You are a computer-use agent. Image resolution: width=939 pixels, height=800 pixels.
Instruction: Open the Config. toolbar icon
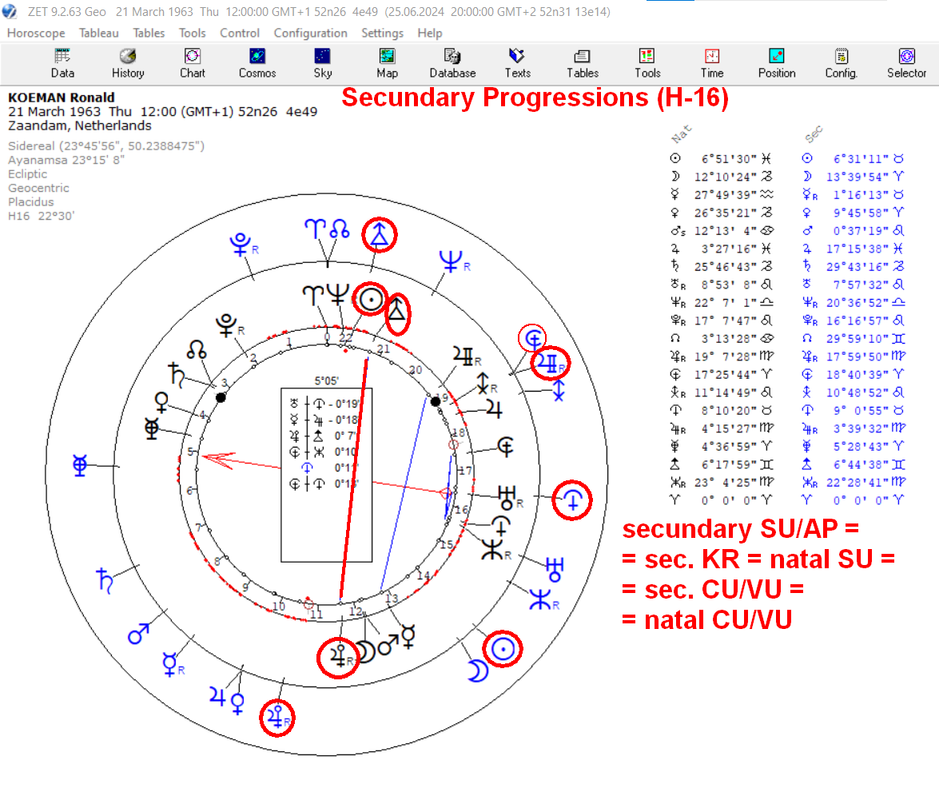841,63
